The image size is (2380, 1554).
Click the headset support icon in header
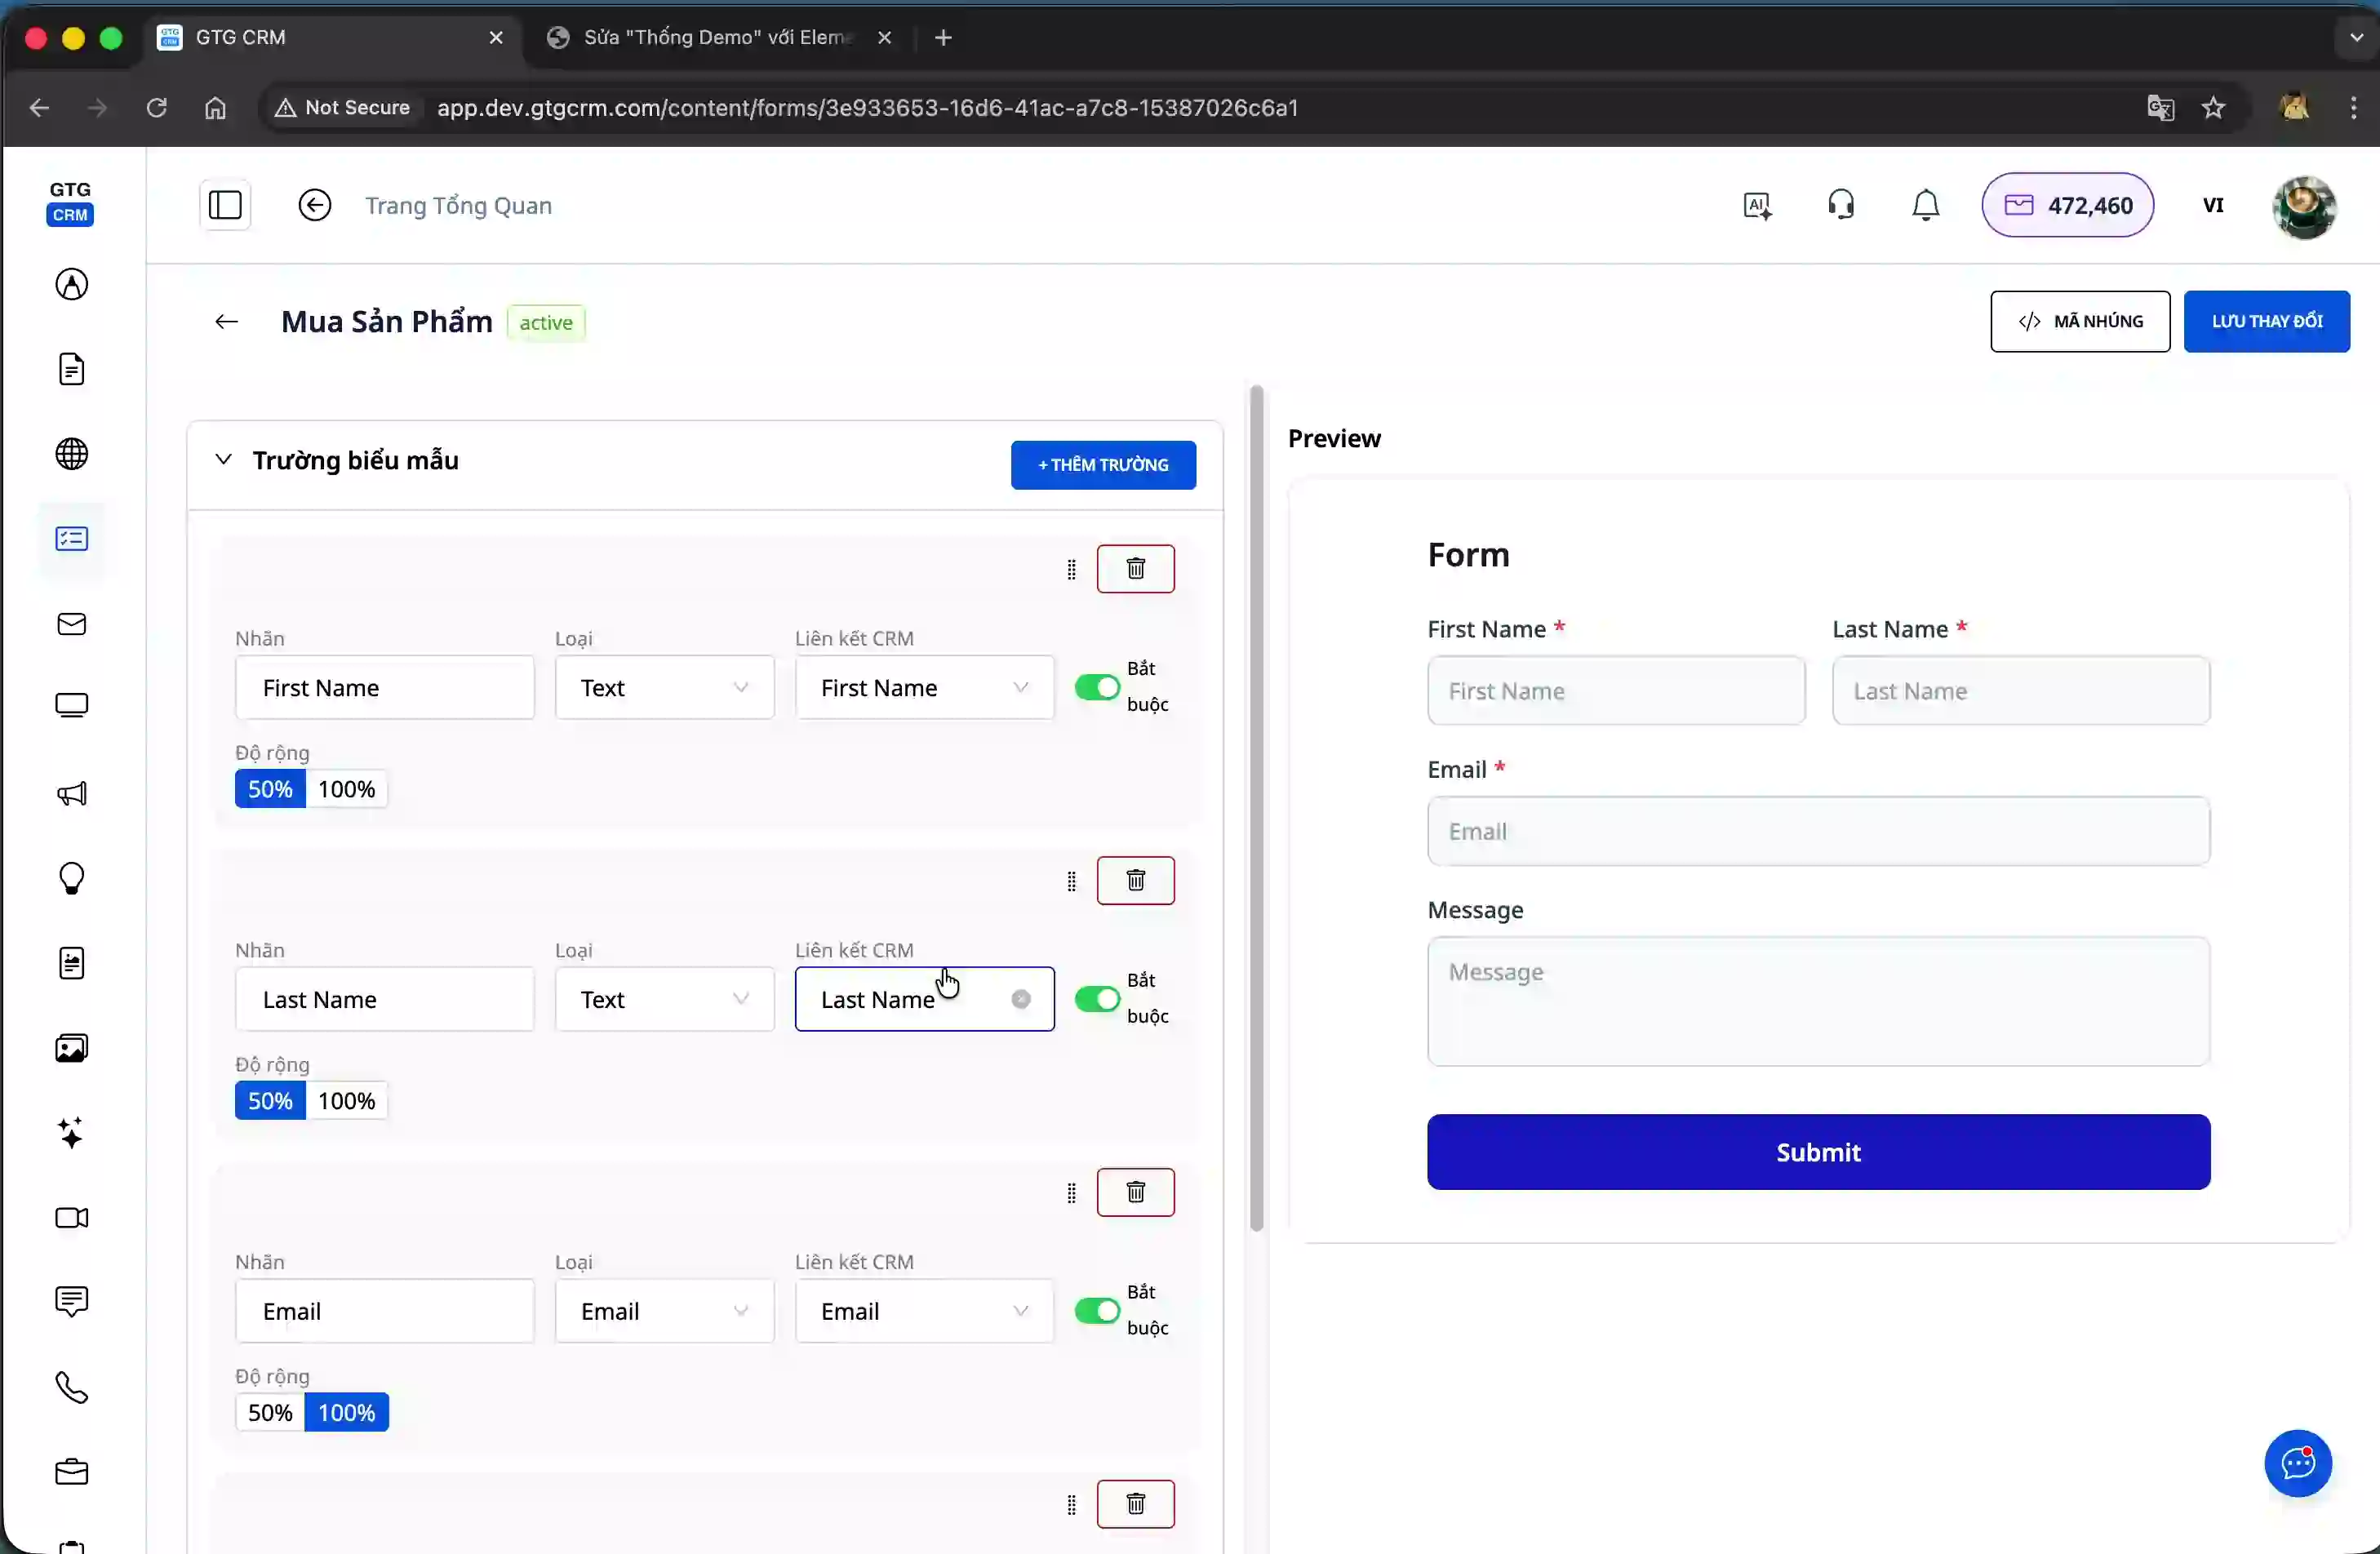point(1841,204)
